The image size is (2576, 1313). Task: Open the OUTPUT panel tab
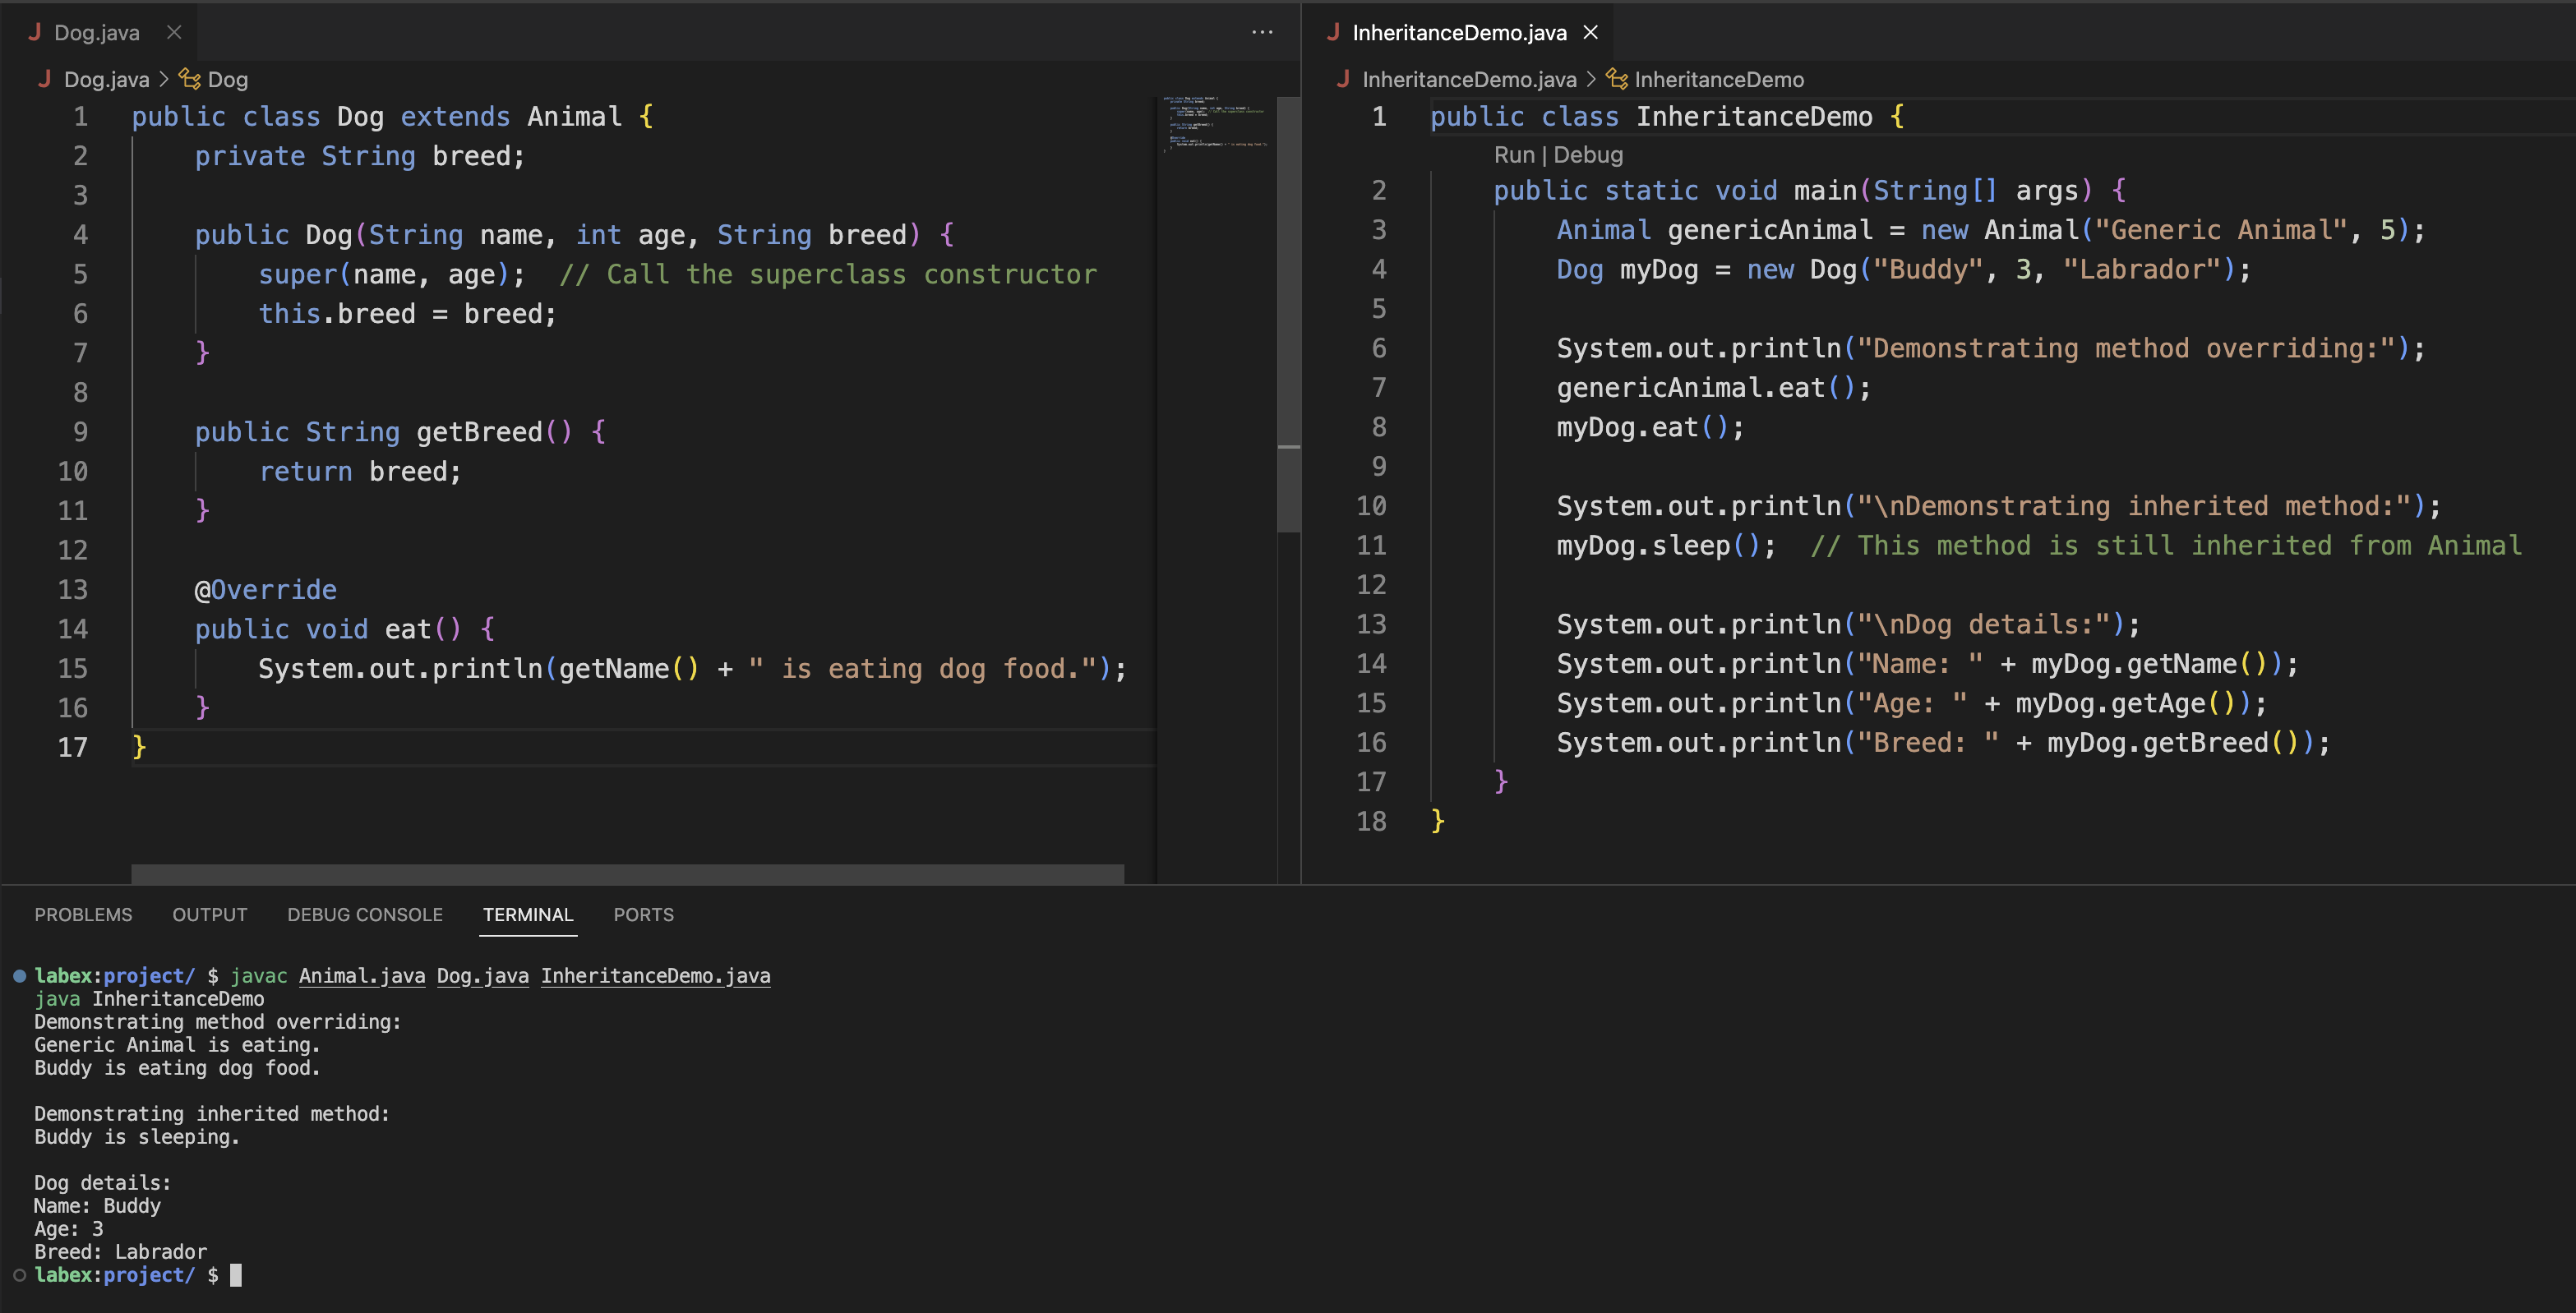(x=209, y=914)
